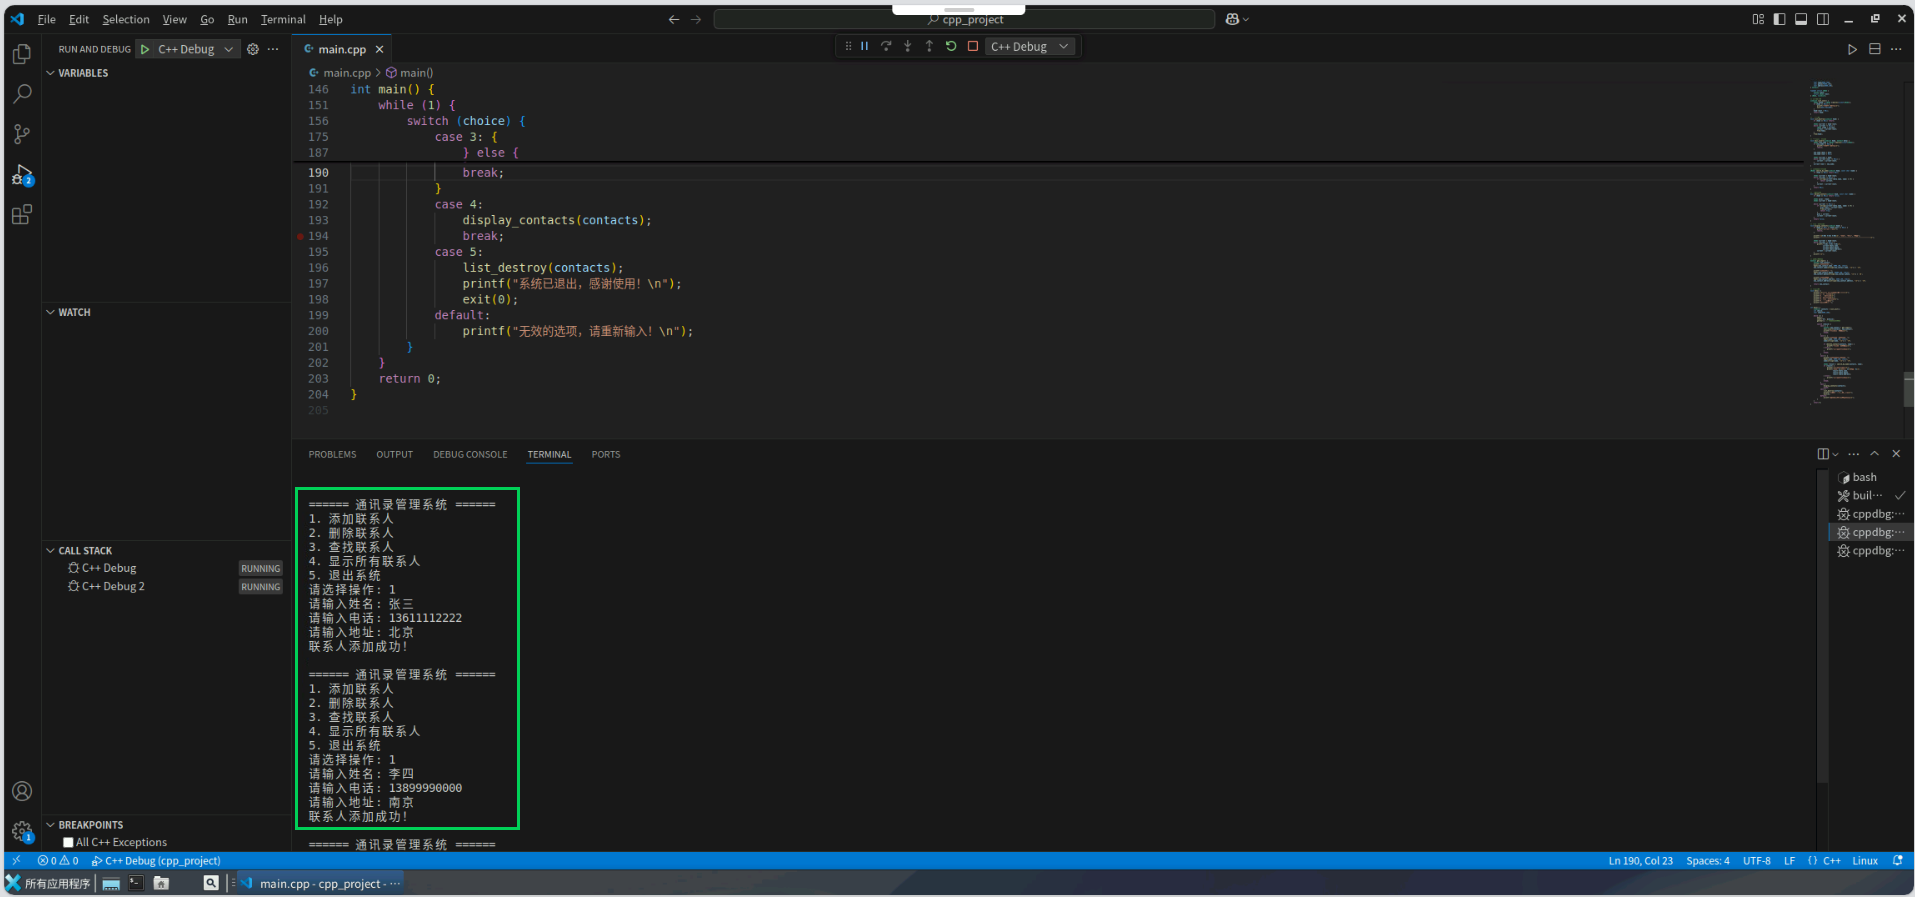This screenshot has height=897, width=1915.
Task: Open debug session selector dropdown in toolbar
Action: pyautogui.click(x=1030, y=46)
